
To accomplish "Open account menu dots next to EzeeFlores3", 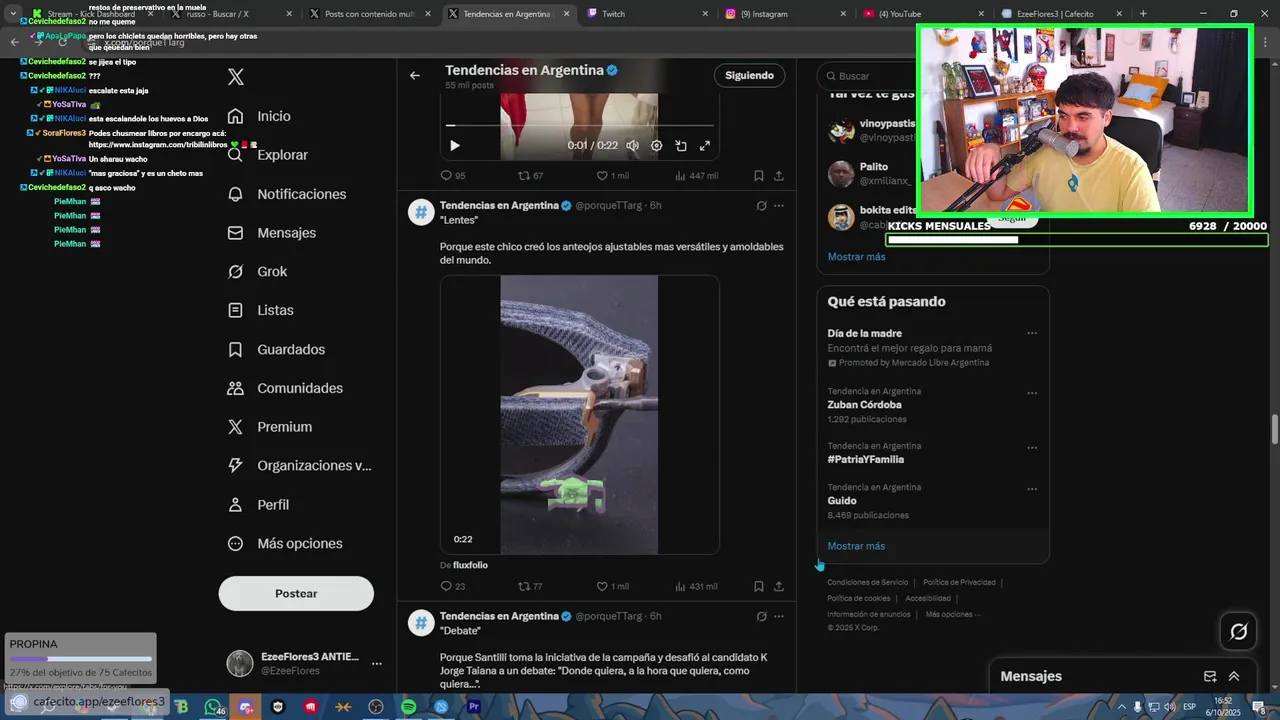I will (x=377, y=663).
